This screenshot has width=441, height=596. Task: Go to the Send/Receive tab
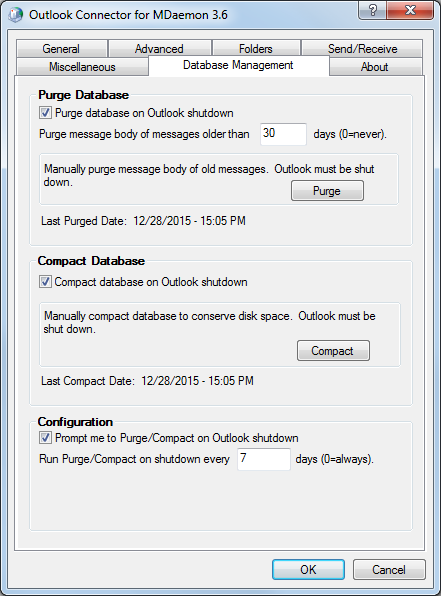coord(362,49)
